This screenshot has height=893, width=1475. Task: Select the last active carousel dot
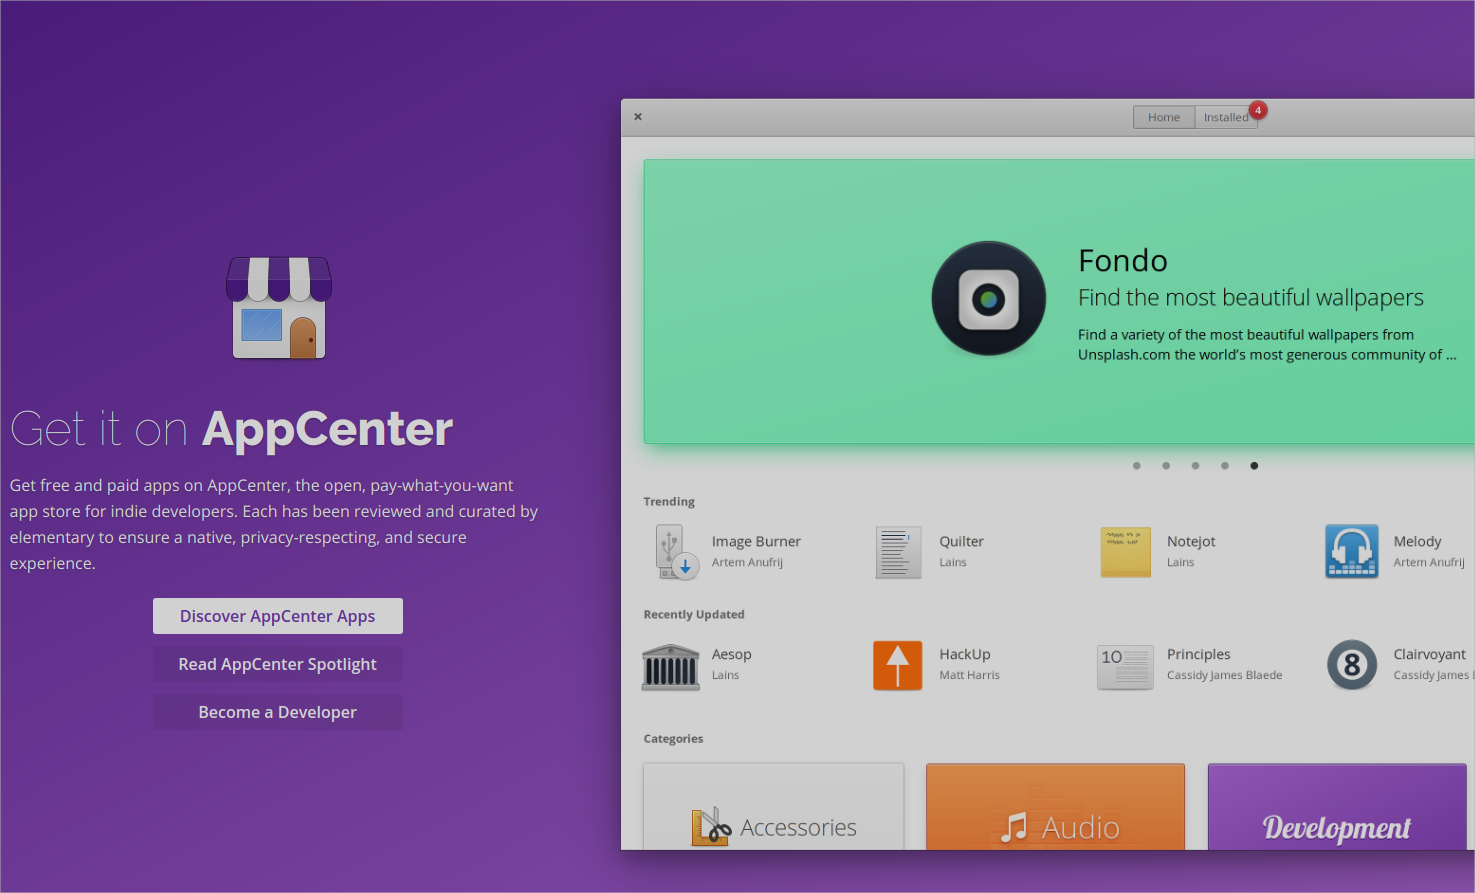click(1254, 466)
